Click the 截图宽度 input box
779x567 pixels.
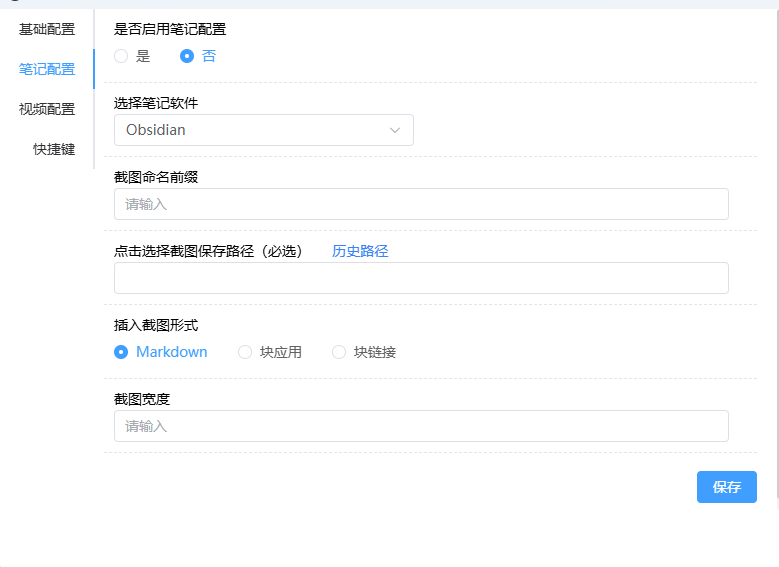click(x=421, y=426)
